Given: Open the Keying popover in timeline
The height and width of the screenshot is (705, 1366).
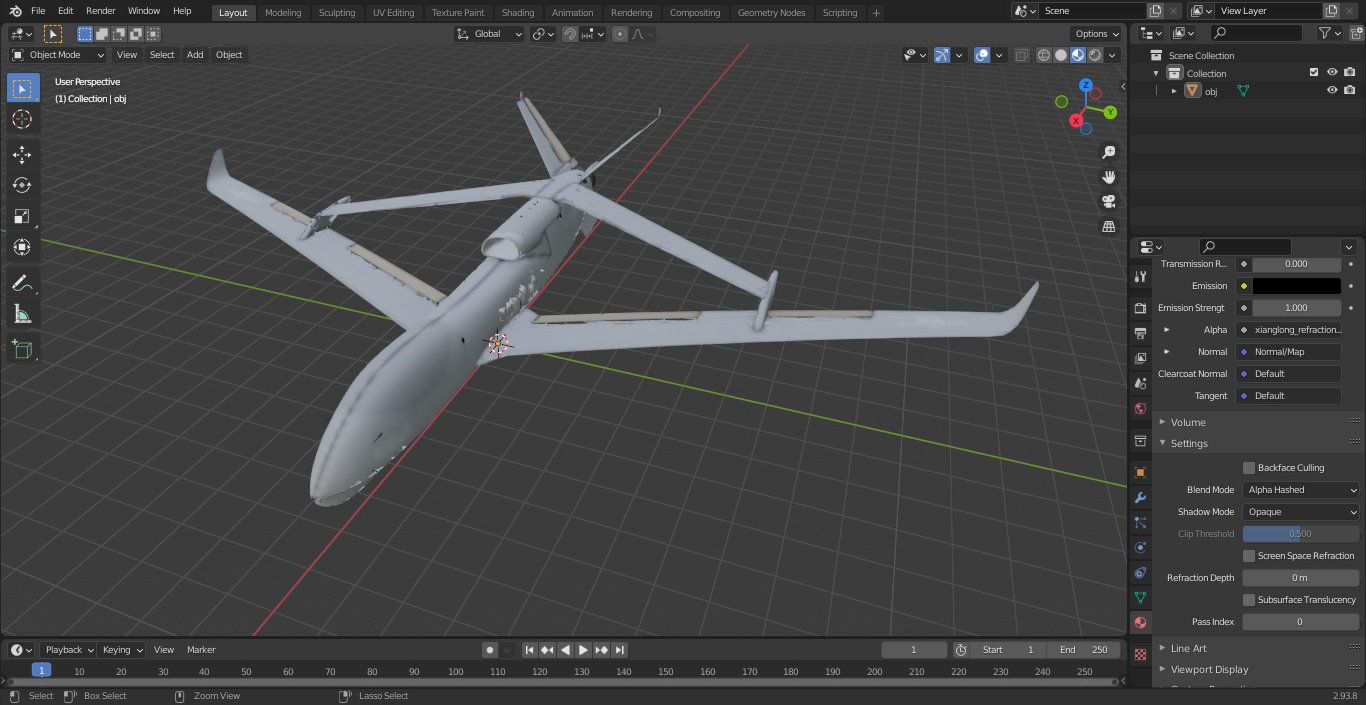Looking at the screenshot, I should click(x=122, y=650).
